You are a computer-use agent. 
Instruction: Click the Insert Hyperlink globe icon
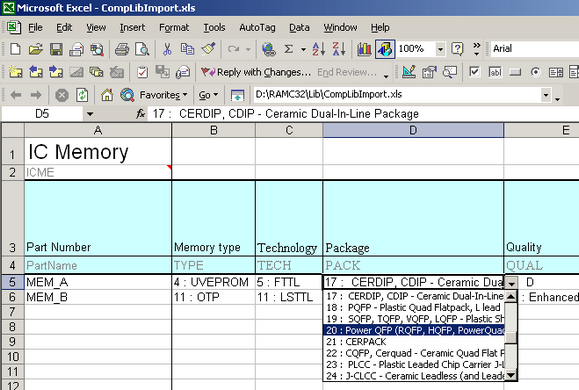[268, 49]
